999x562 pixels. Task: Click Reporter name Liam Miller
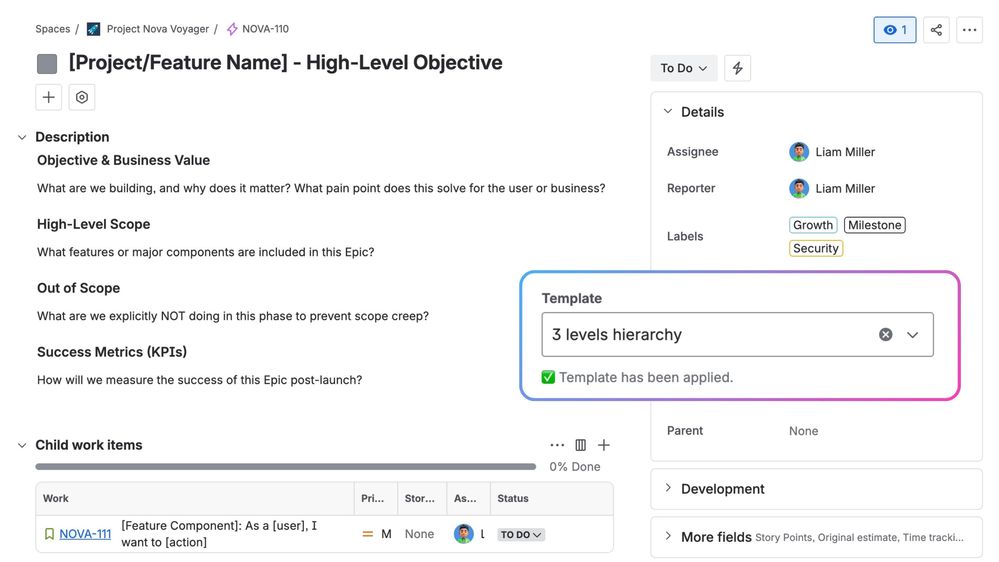click(845, 188)
